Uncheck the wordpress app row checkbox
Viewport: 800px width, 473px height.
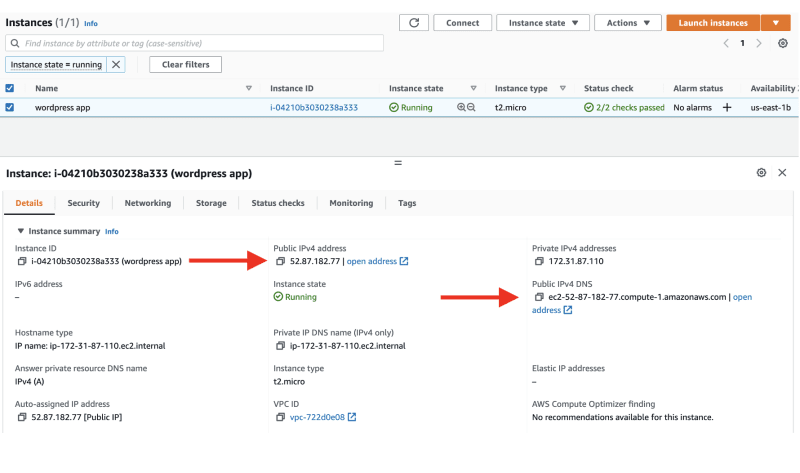click(10, 107)
